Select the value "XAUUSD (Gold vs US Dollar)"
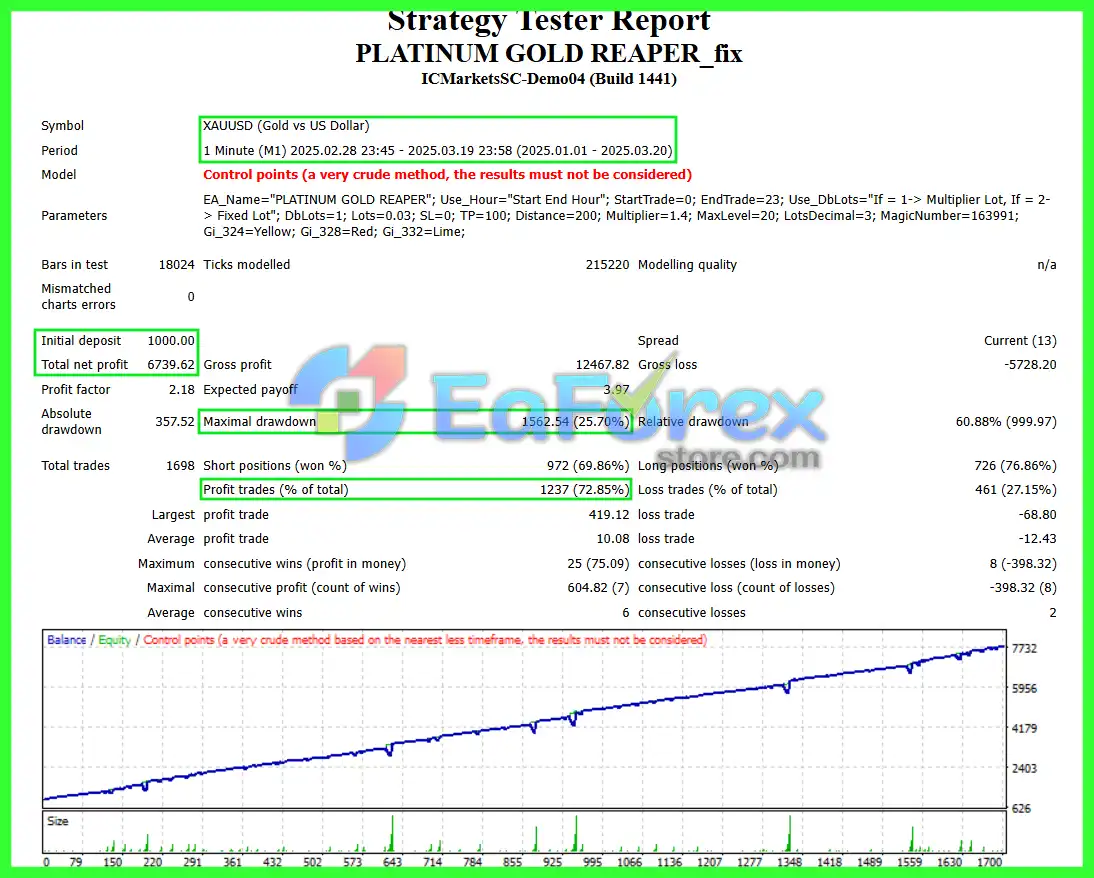Viewport: 1094px width, 878px height. 286,126
